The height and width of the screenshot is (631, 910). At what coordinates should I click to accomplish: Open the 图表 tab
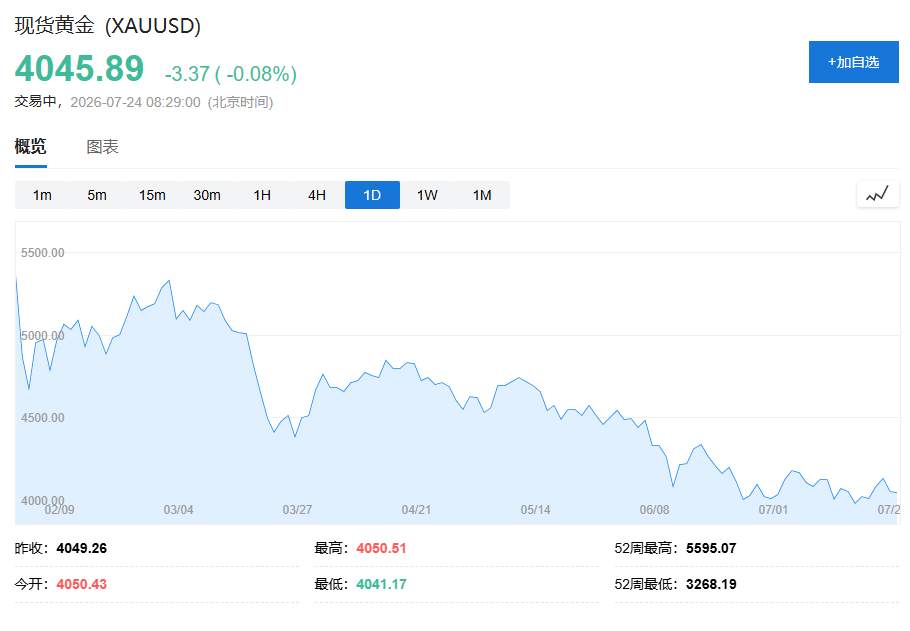point(102,146)
